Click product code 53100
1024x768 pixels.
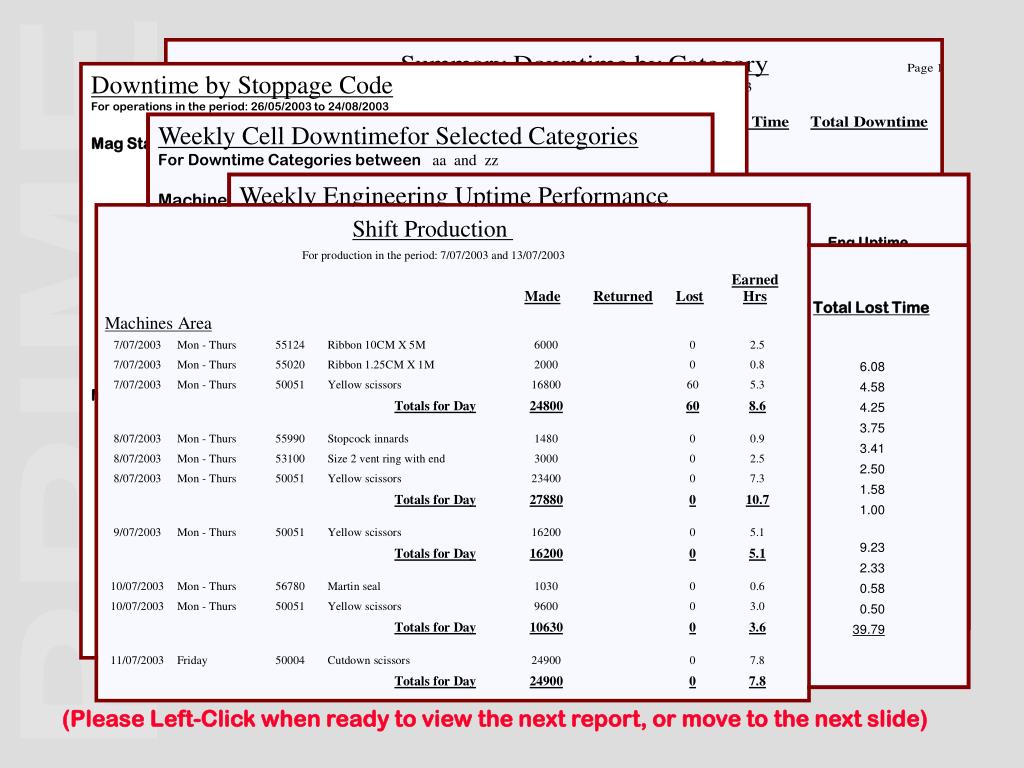tap(290, 458)
